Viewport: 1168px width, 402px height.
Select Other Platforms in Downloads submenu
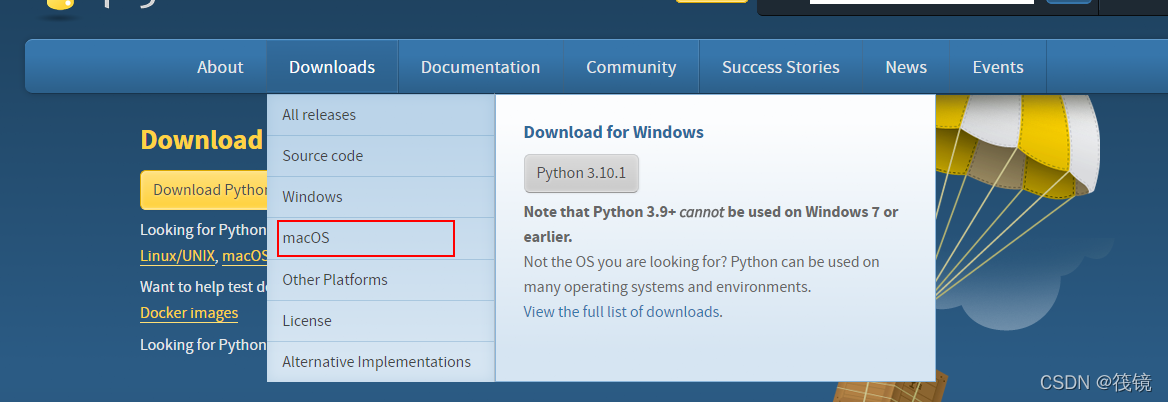(x=381, y=280)
